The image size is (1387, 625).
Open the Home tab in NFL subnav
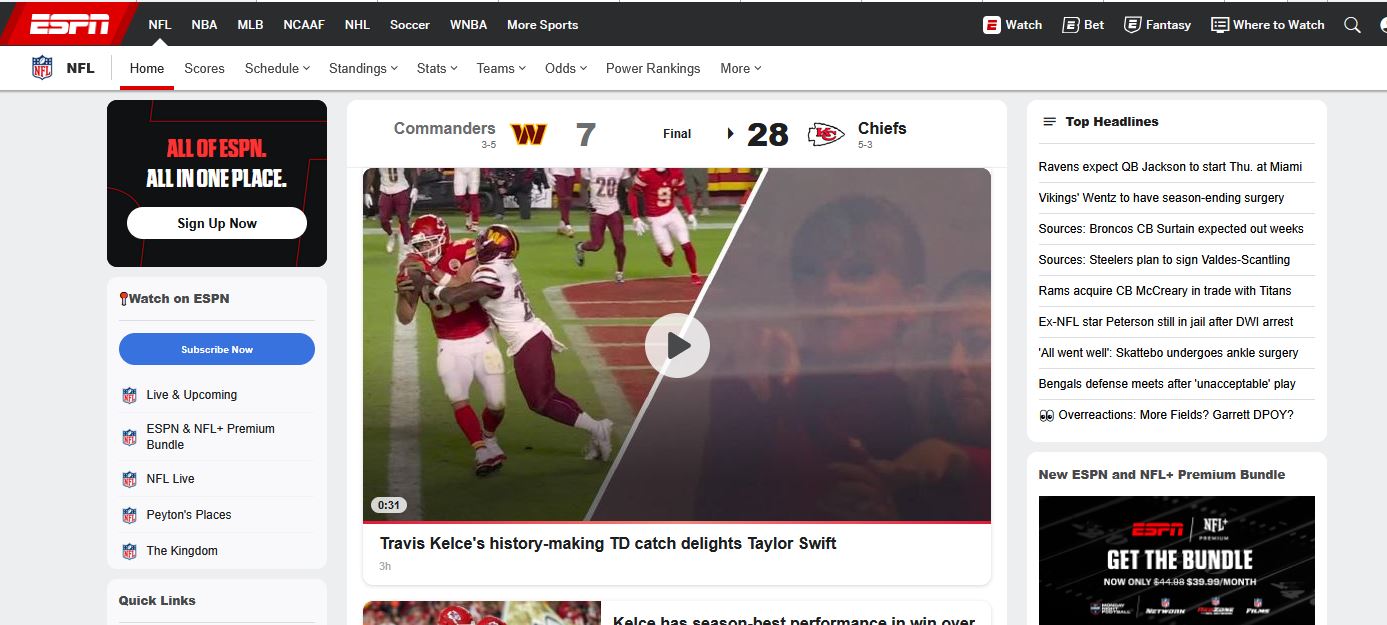point(147,68)
